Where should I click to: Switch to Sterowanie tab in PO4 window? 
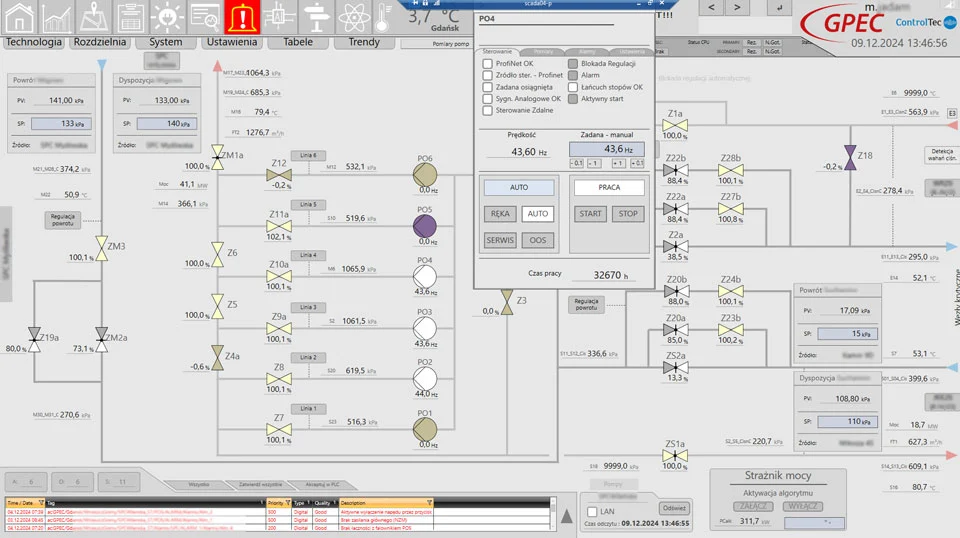[497, 52]
